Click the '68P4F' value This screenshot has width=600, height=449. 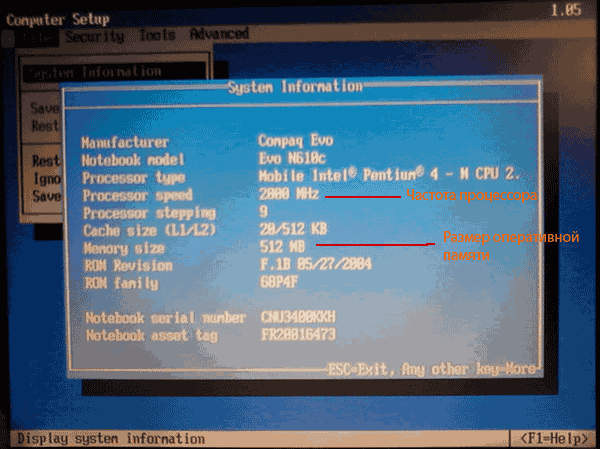279,282
